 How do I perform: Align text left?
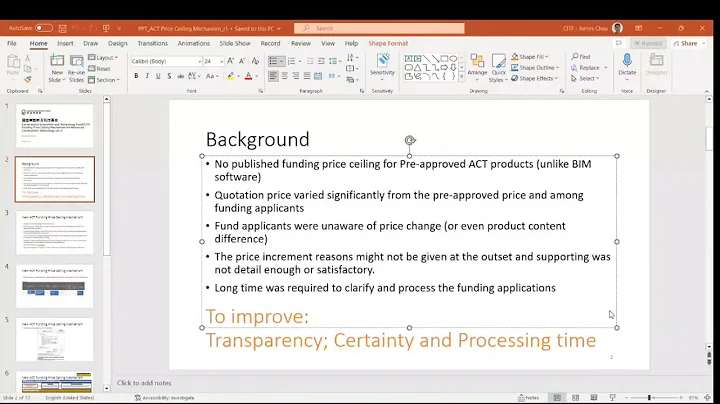coord(273,76)
